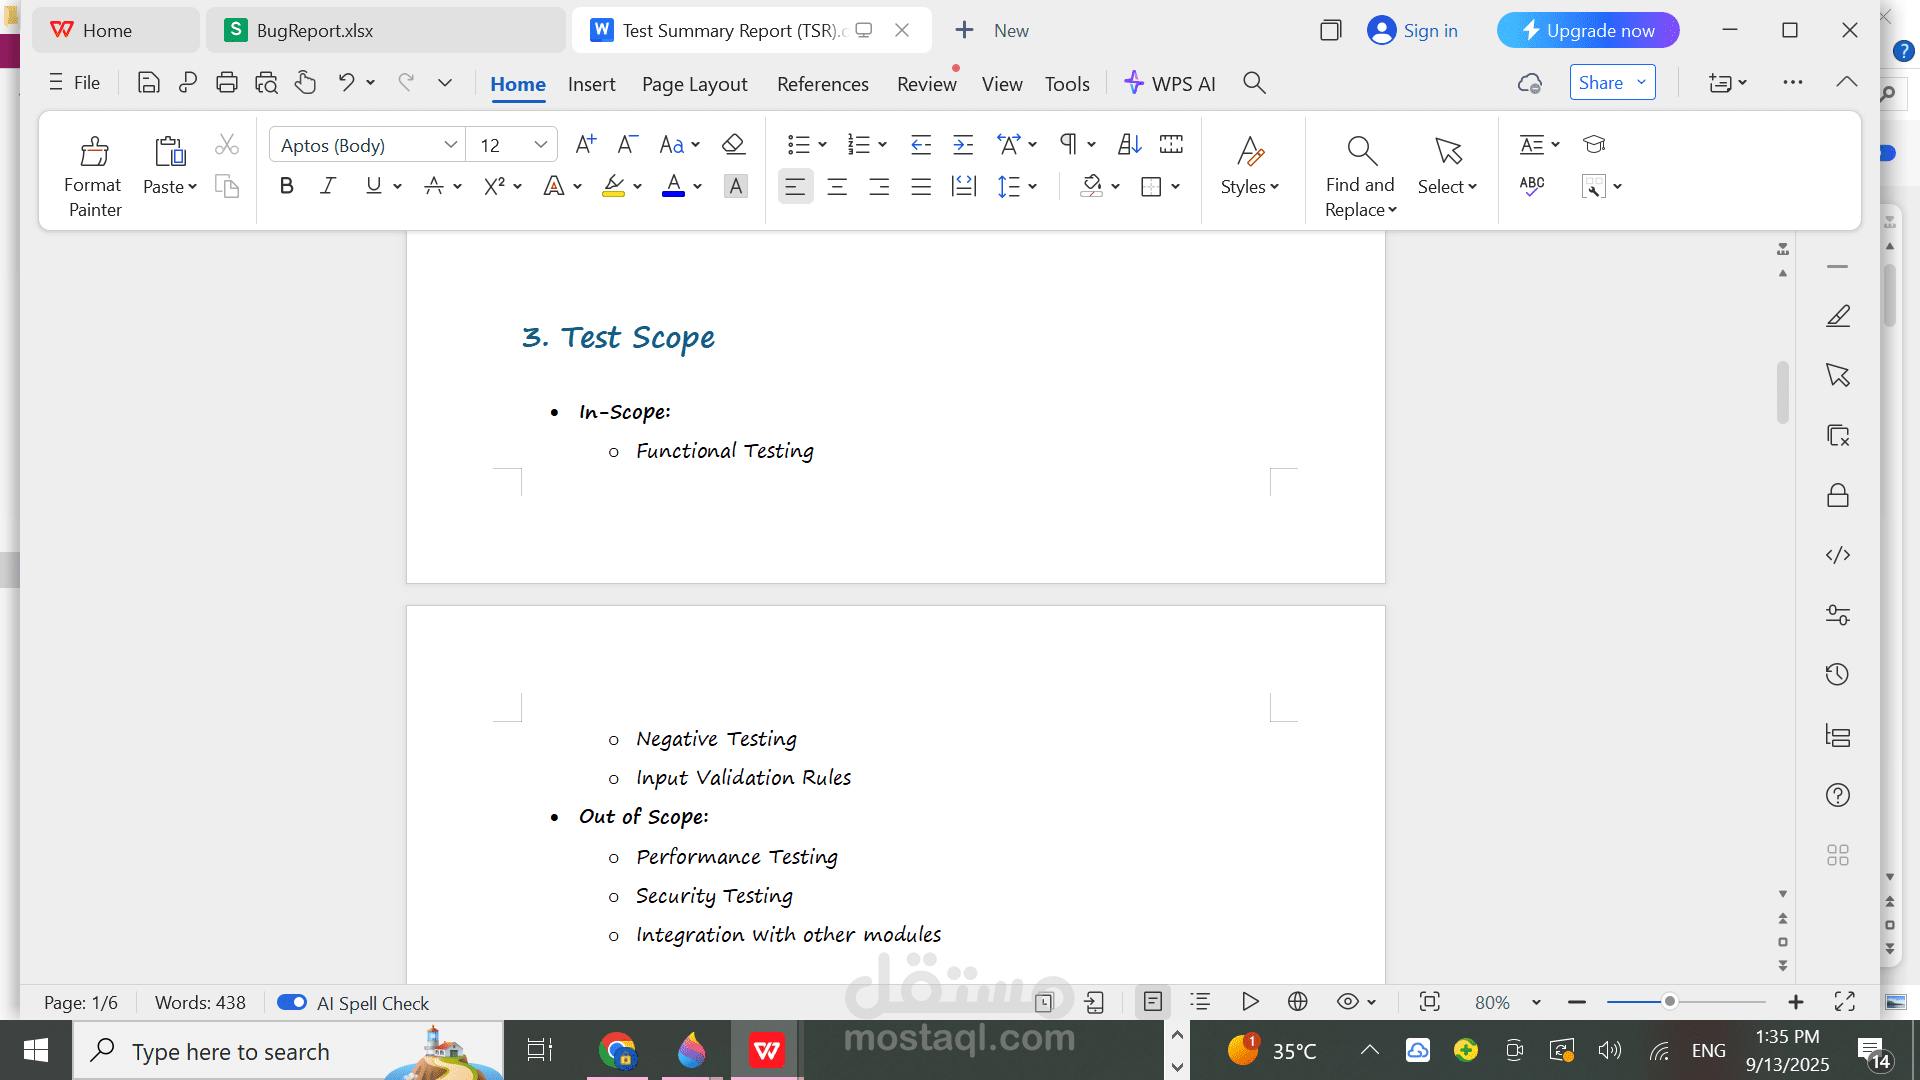This screenshot has width=1920, height=1080.
Task: Open the Page Layout tab
Action: [694, 84]
